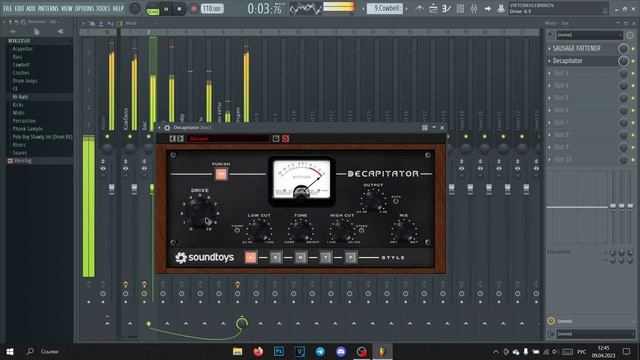Image resolution: width=640 pixels, height=360 pixels.
Task: Select style A in Decapitator
Action: pos(251,257)
